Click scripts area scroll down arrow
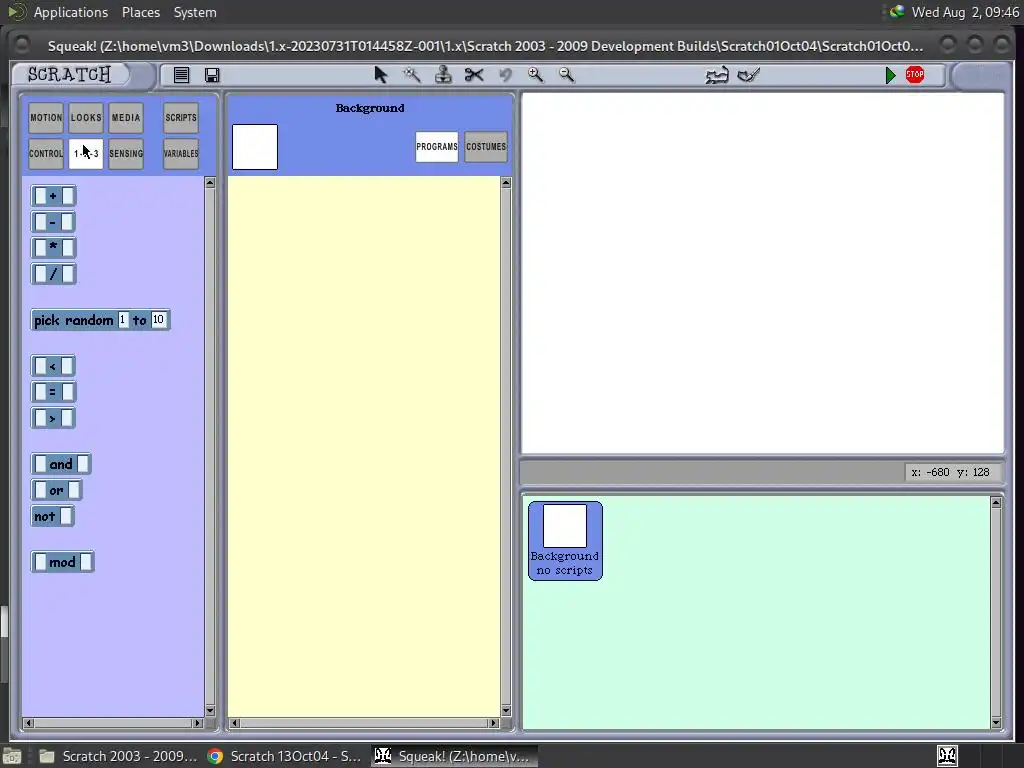Image resolution: width=1024 pixels, height=768 pixels. coord(506,711)
